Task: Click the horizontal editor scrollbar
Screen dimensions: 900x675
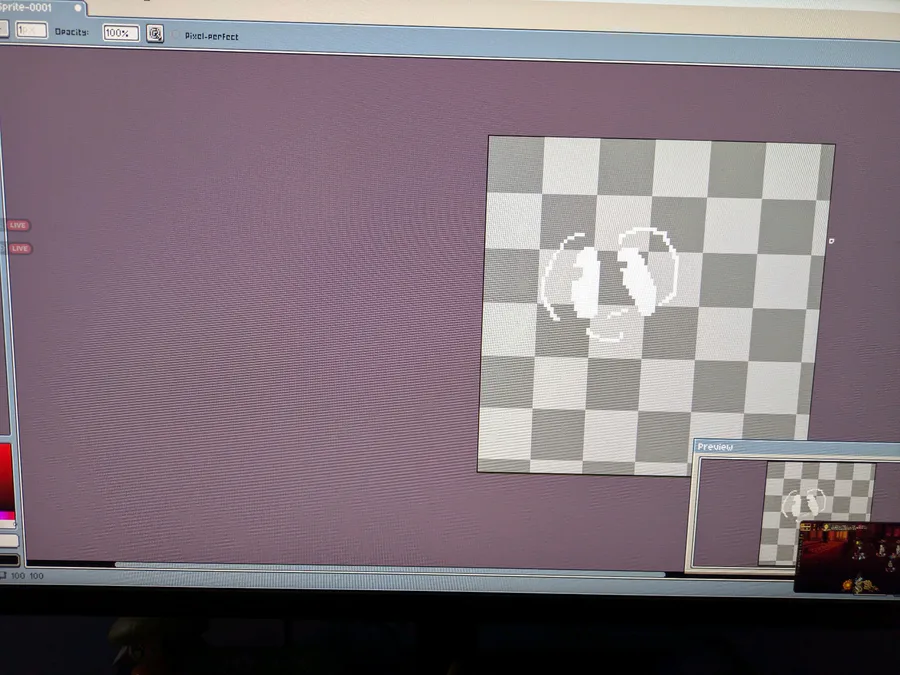Action: click(390, 568)
